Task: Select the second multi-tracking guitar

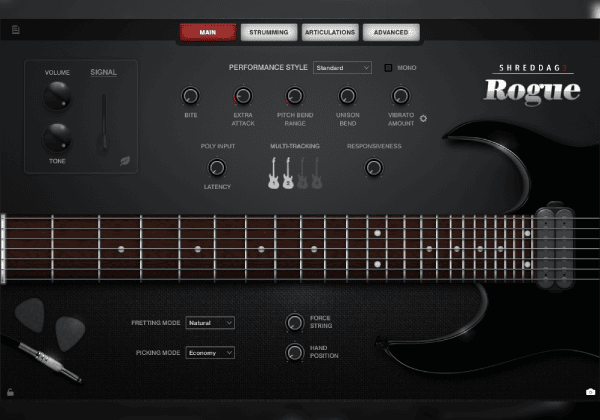Action: pos(288,173)
